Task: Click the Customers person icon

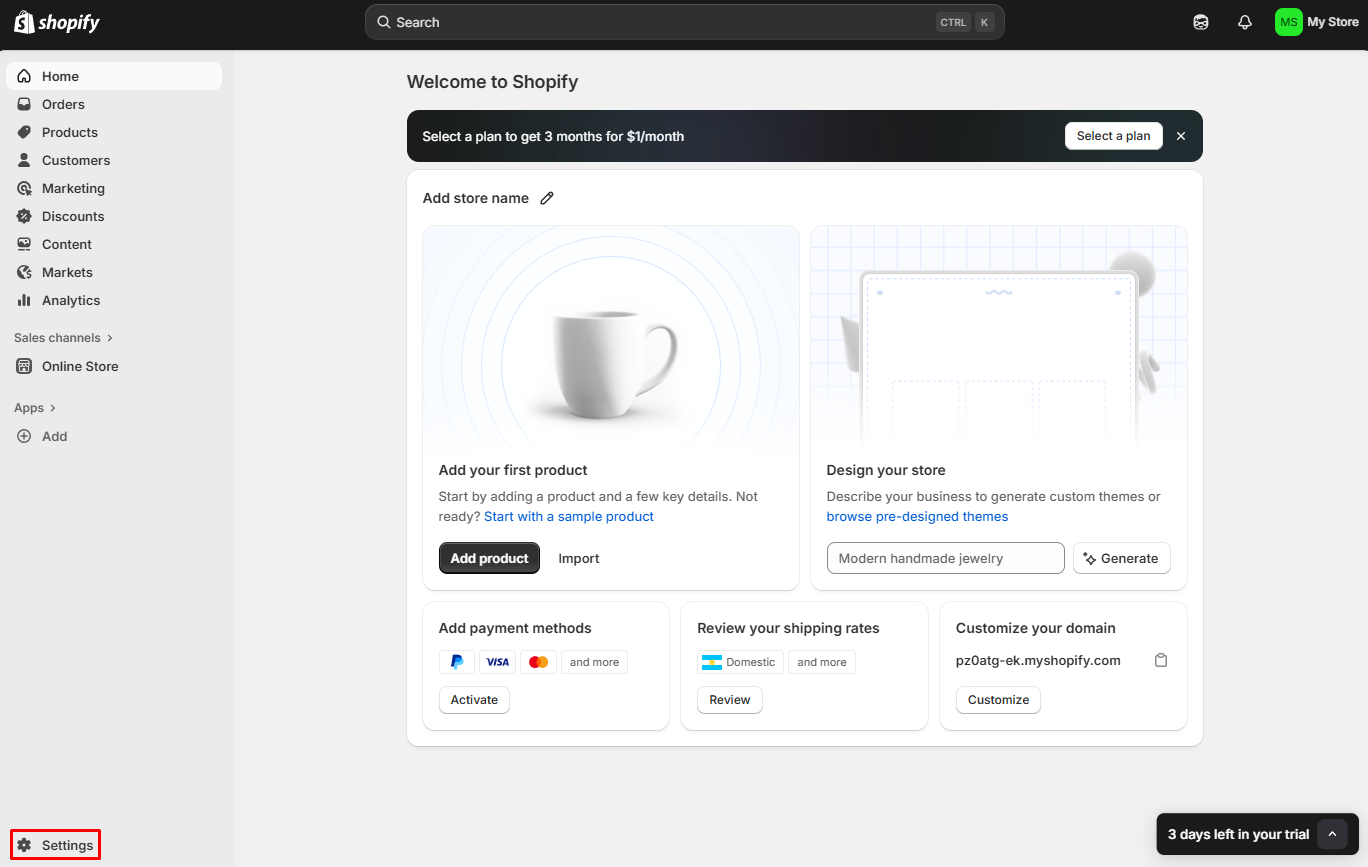Action: (x=24, y=160)
